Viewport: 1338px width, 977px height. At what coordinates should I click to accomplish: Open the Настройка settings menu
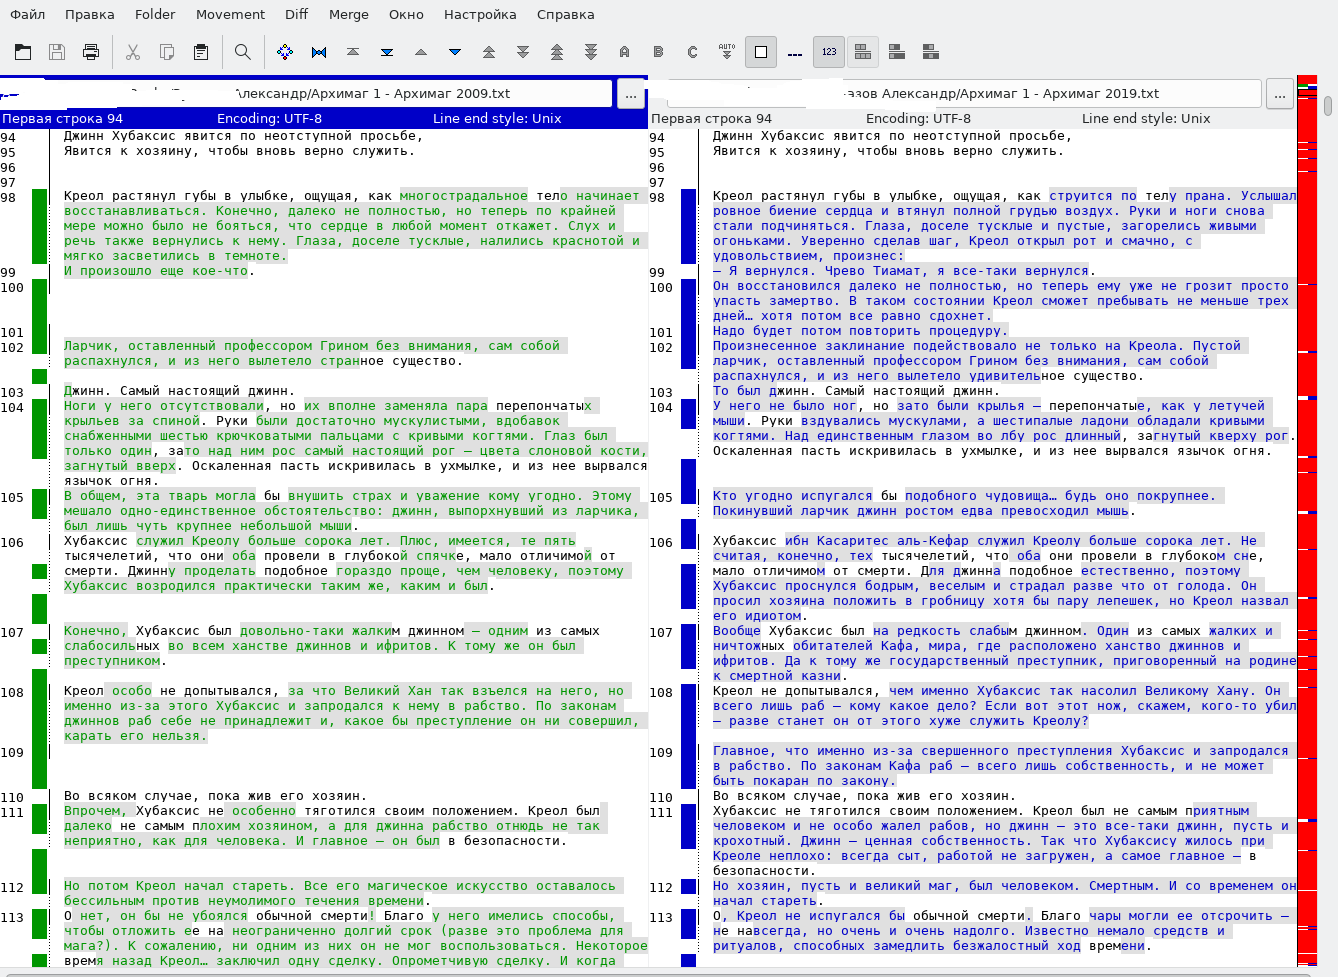pos(480,14)
